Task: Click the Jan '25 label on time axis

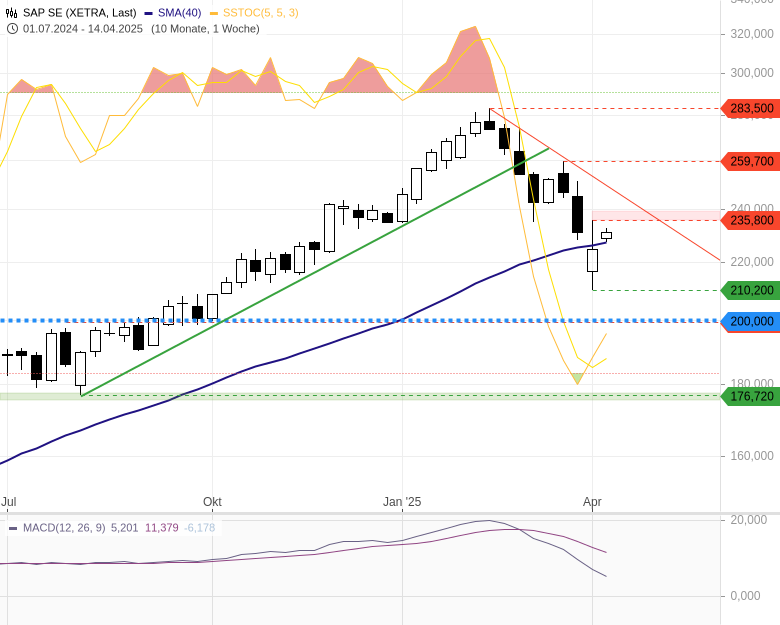Action: click(x=402, y=502)
